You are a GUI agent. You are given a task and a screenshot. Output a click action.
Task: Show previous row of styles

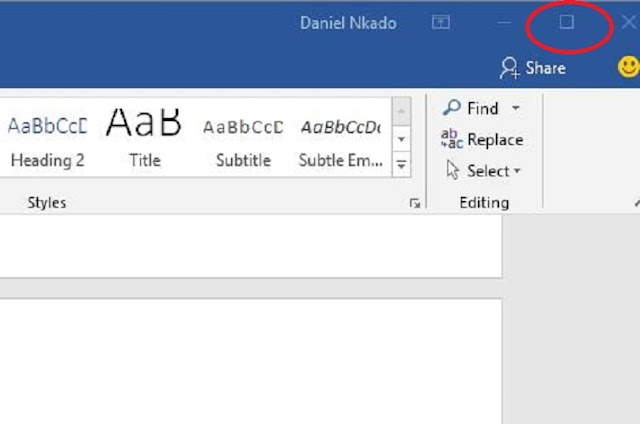click(x=401, y=111)
